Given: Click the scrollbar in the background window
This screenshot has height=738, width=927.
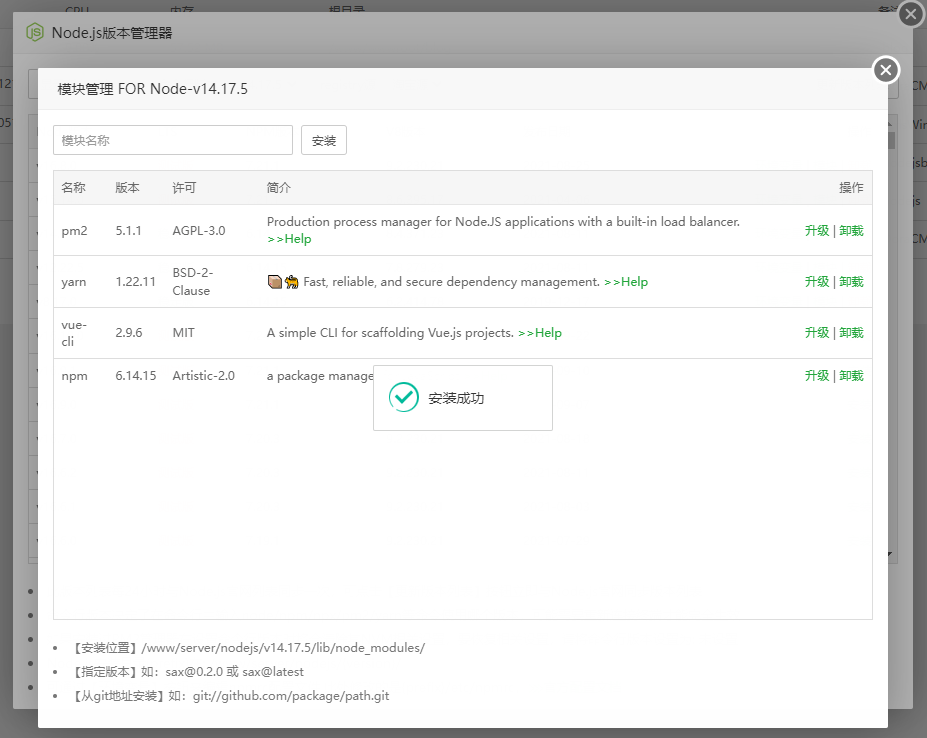Looking at the screenshot, I should point(892,140).
